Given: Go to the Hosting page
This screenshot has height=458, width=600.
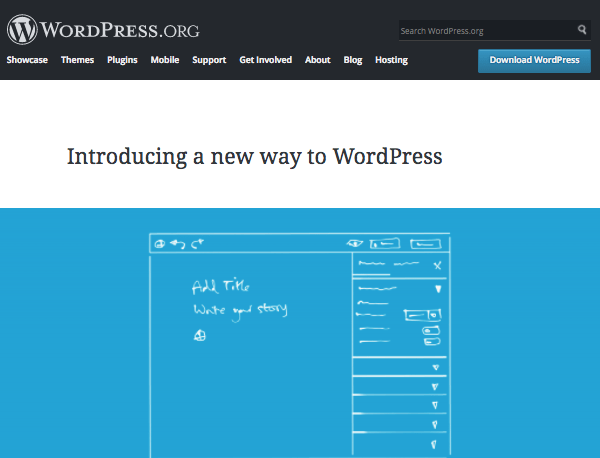Looking at the screenshot, I should tap(391, 60).
